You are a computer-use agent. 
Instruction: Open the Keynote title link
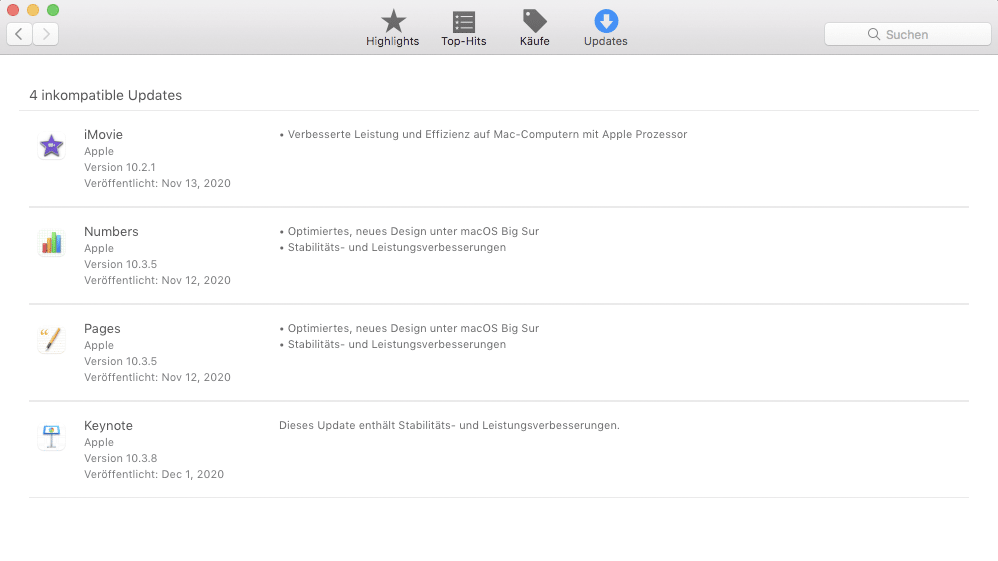[x=108, y=425]
